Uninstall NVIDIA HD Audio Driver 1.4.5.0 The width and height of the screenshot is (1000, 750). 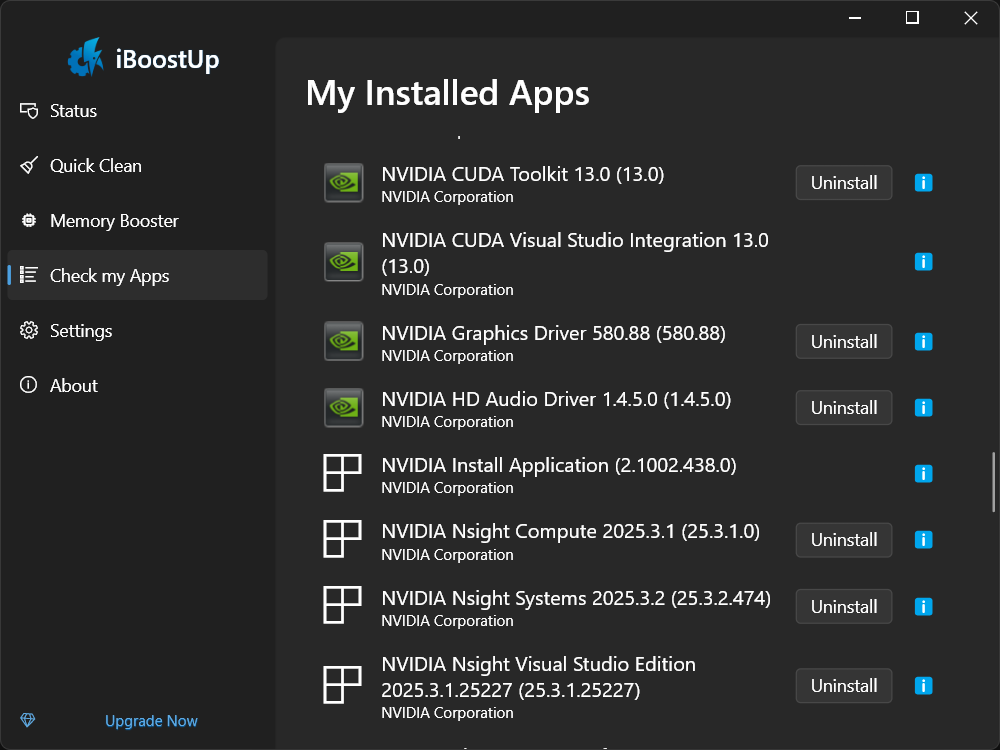pos(844,408)
